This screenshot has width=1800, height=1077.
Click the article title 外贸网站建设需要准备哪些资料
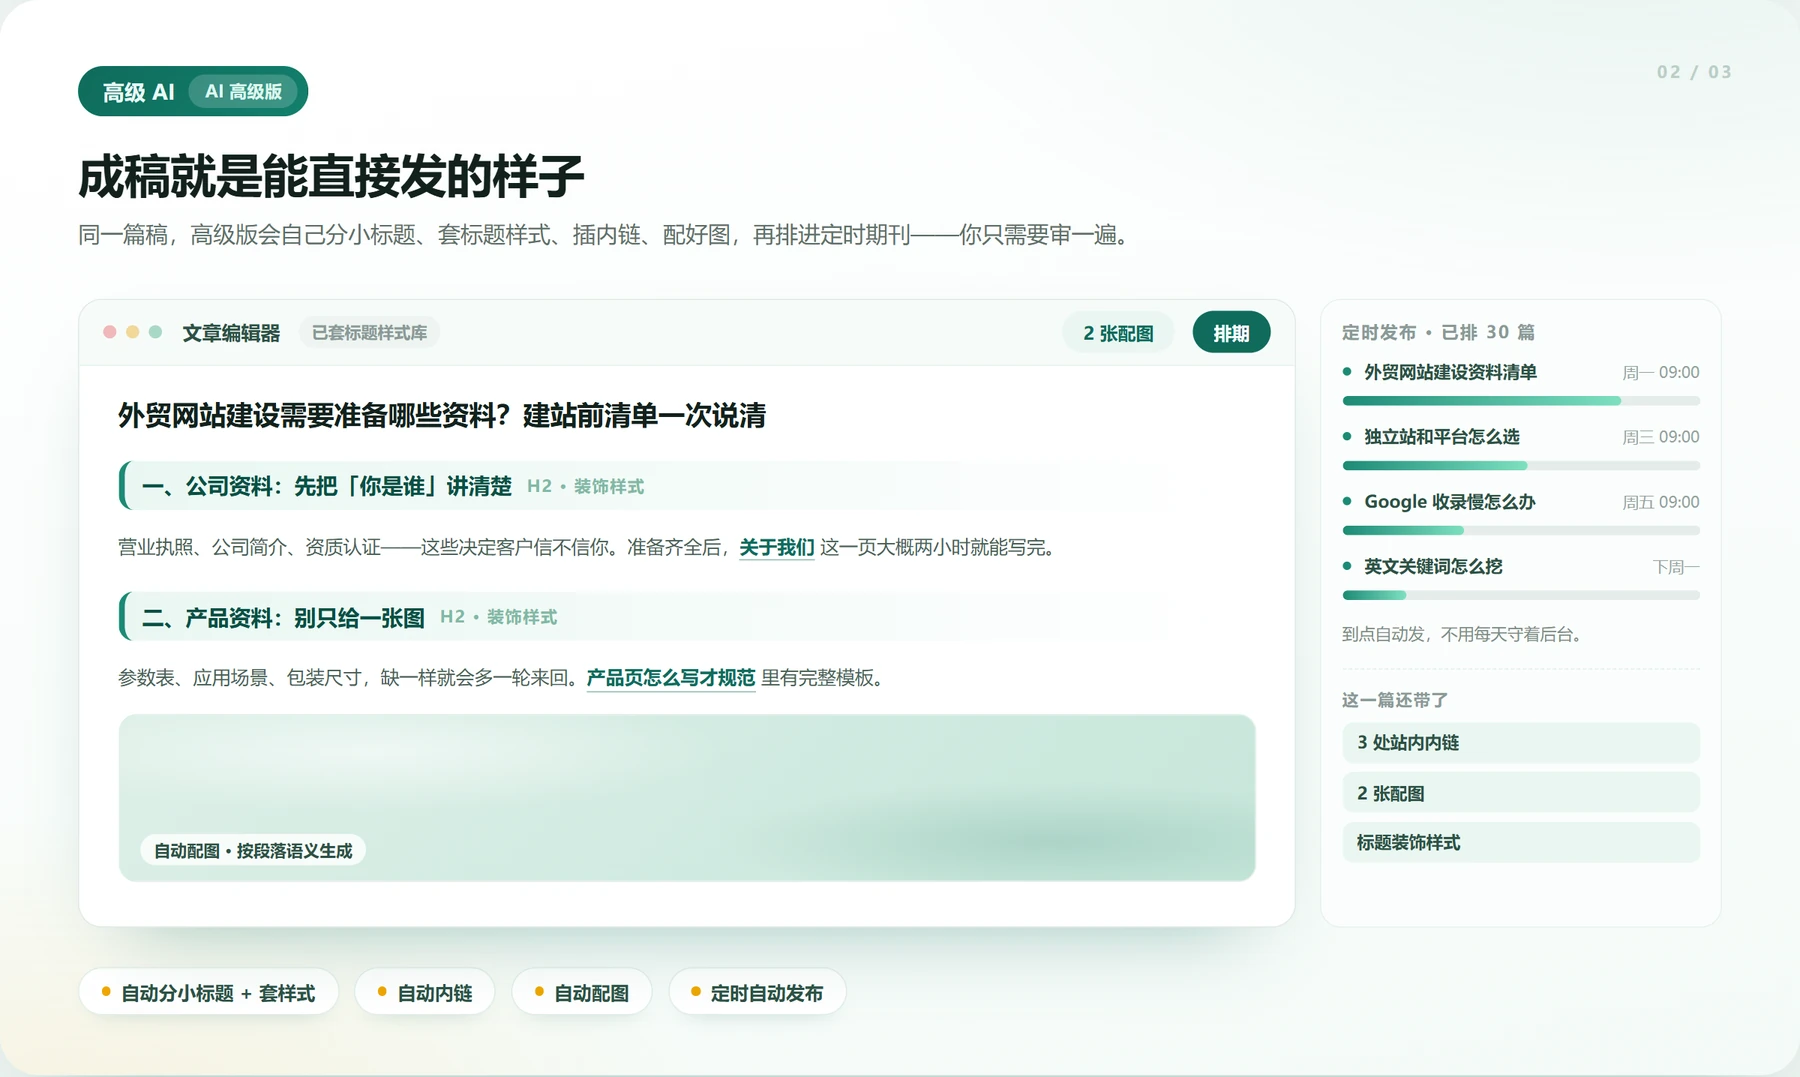[x=442, y=415]
